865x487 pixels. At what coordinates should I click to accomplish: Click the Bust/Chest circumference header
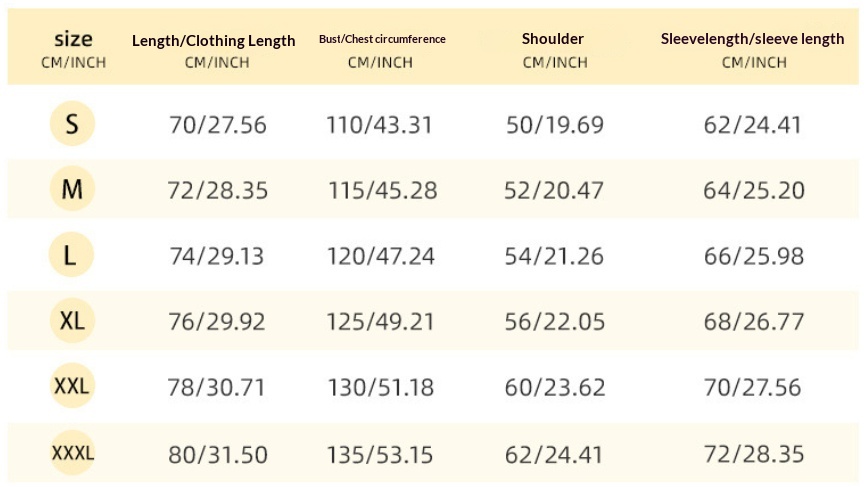(x=382, y=39)
